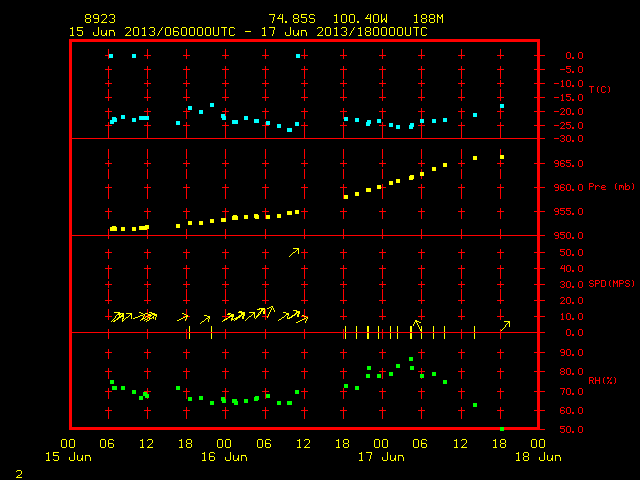The height and width of the screenshot is (480, 640).
Task: Click the wind arrow at 50 MPS level
Action: [x=294, y=253]
